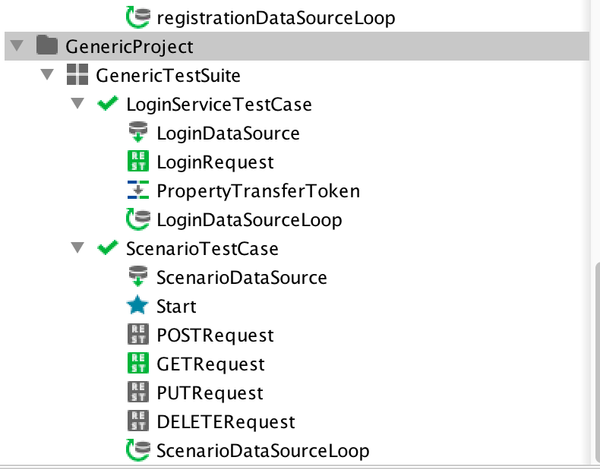The image size is (600, 469).
Task: Collapse the ScenarioTestCase node arrow
Action: click(76, 248)
